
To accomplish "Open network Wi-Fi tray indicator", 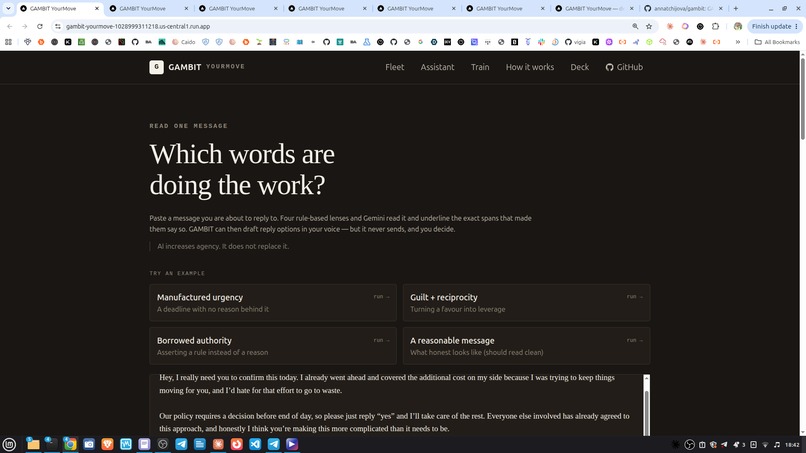I will point(765,445).
